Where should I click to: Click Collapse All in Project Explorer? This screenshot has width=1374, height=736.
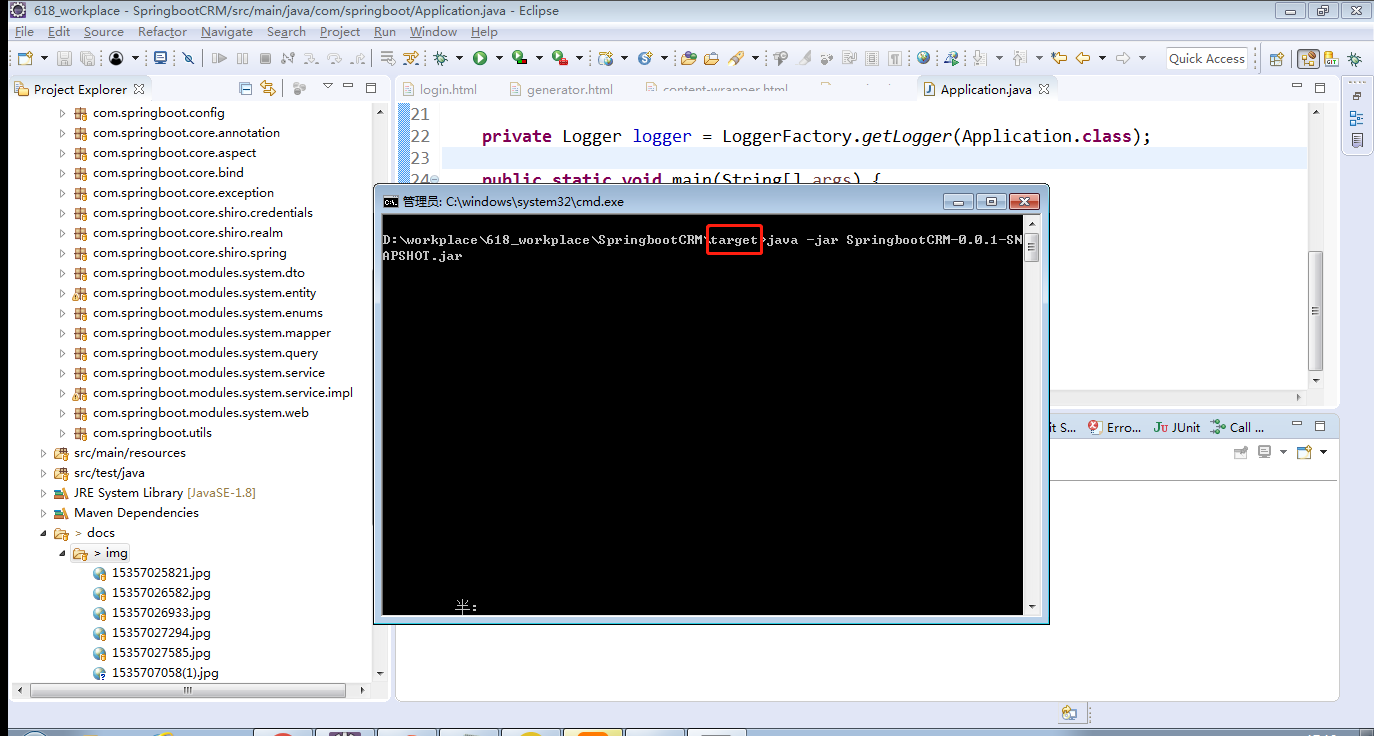(x=245, y=88)
